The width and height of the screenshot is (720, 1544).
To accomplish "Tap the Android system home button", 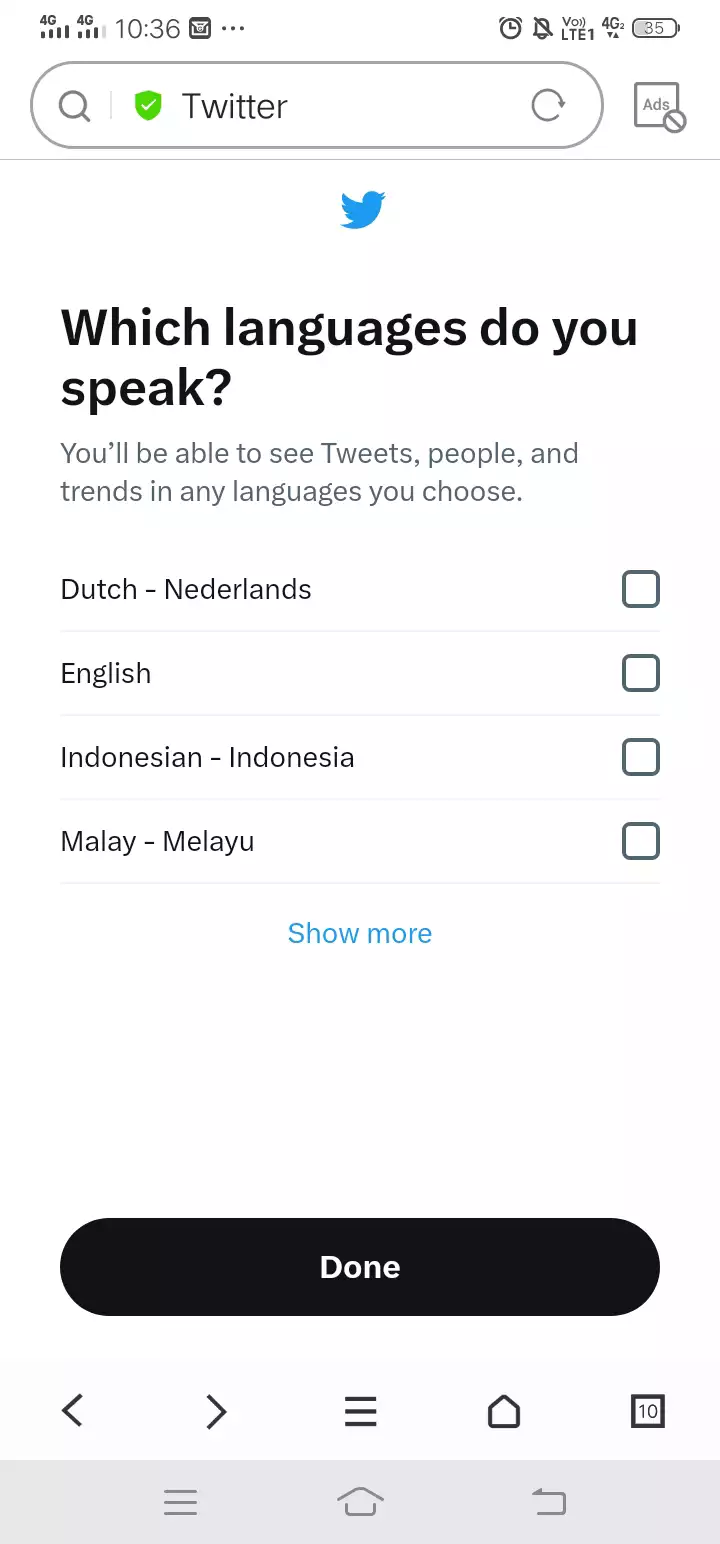I will (x=360, y=1501).
